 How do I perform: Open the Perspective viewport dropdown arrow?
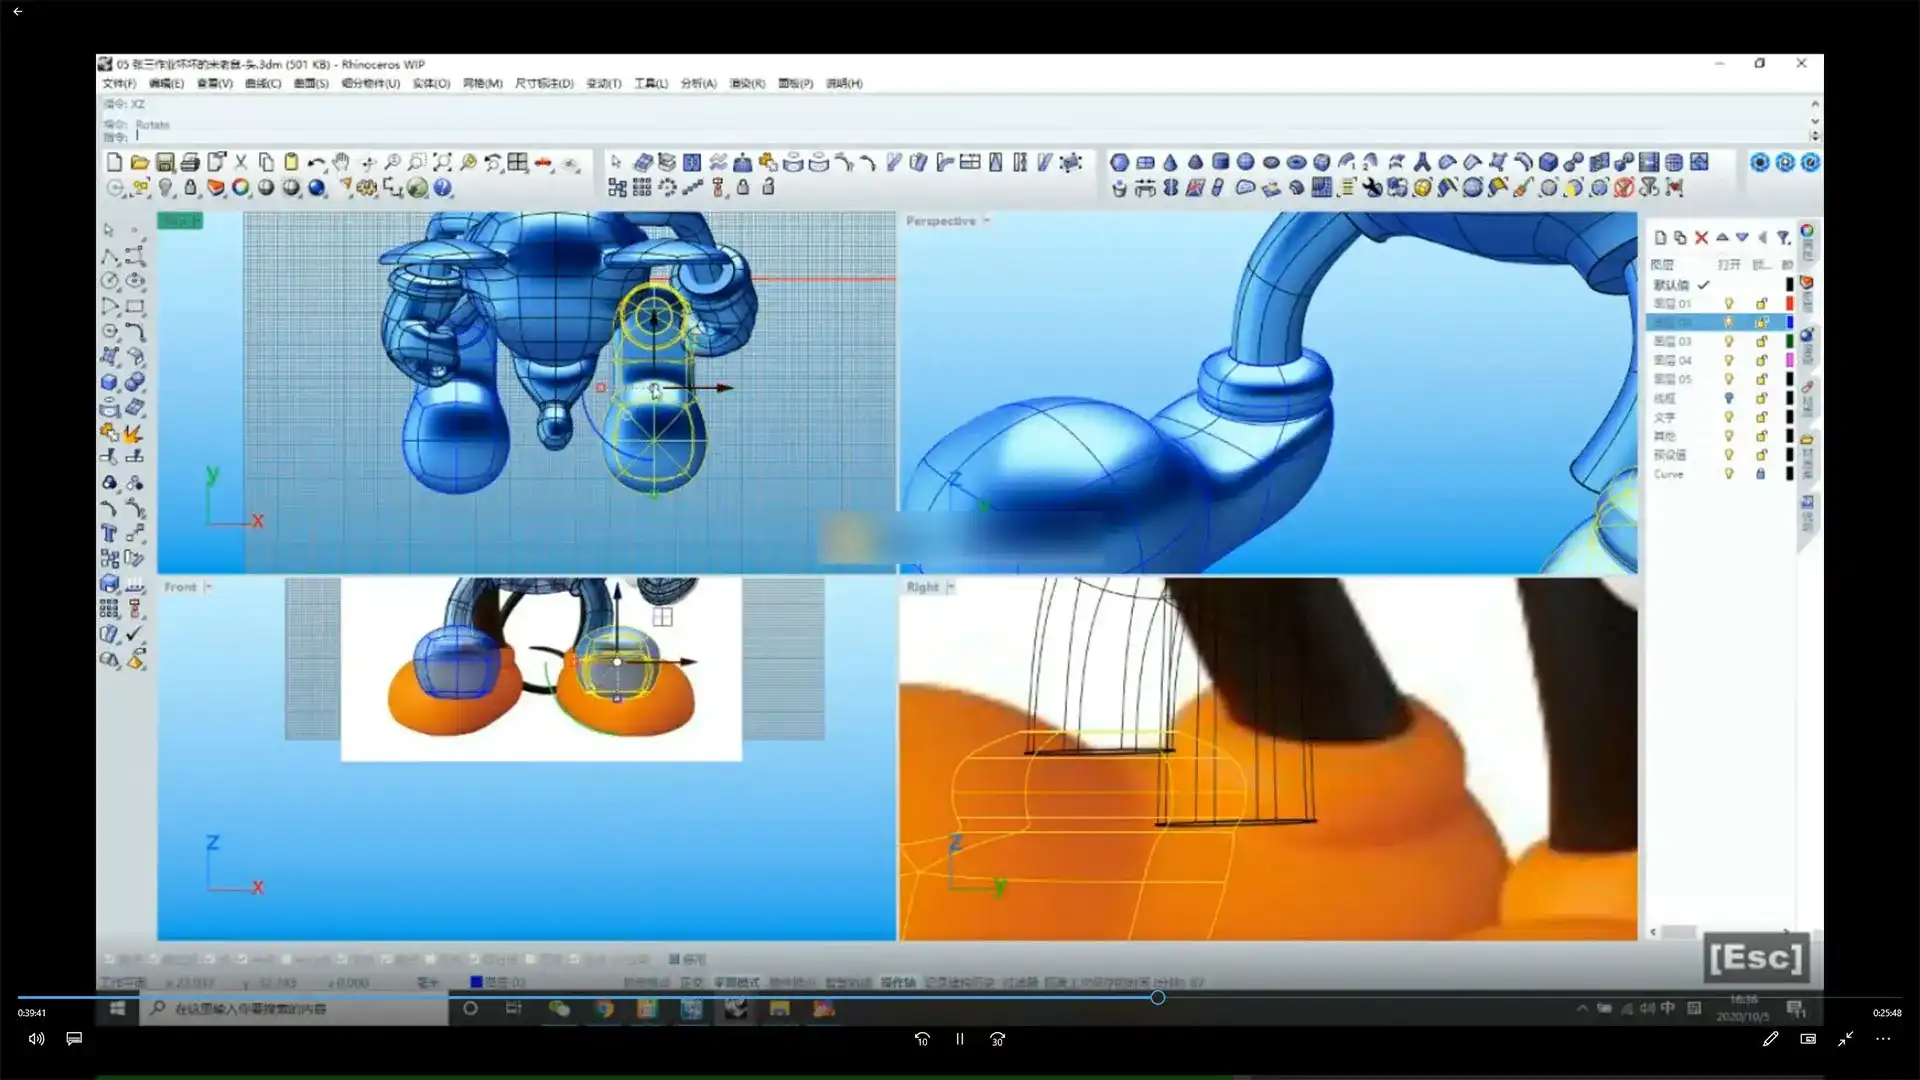tap(987, 220)
